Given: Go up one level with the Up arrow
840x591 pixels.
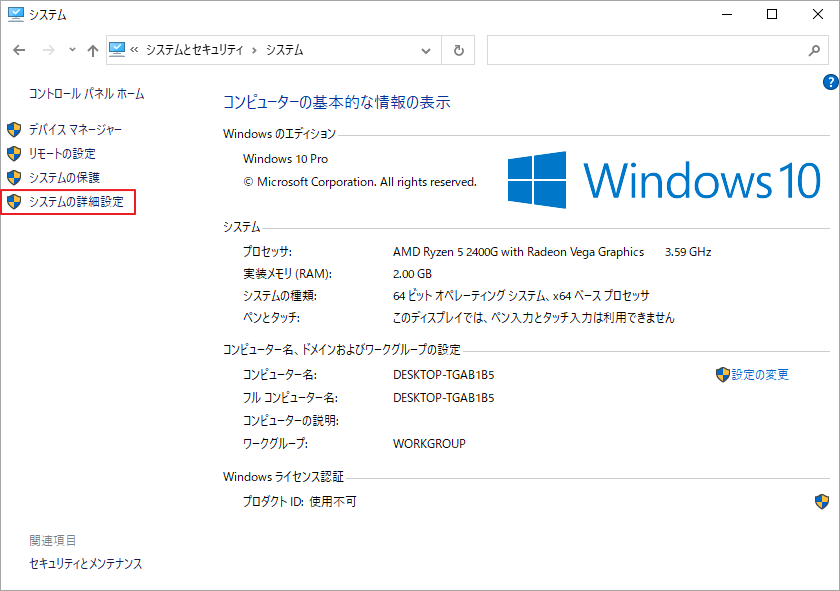Looking at the screenshot, I should click(93, 50).
